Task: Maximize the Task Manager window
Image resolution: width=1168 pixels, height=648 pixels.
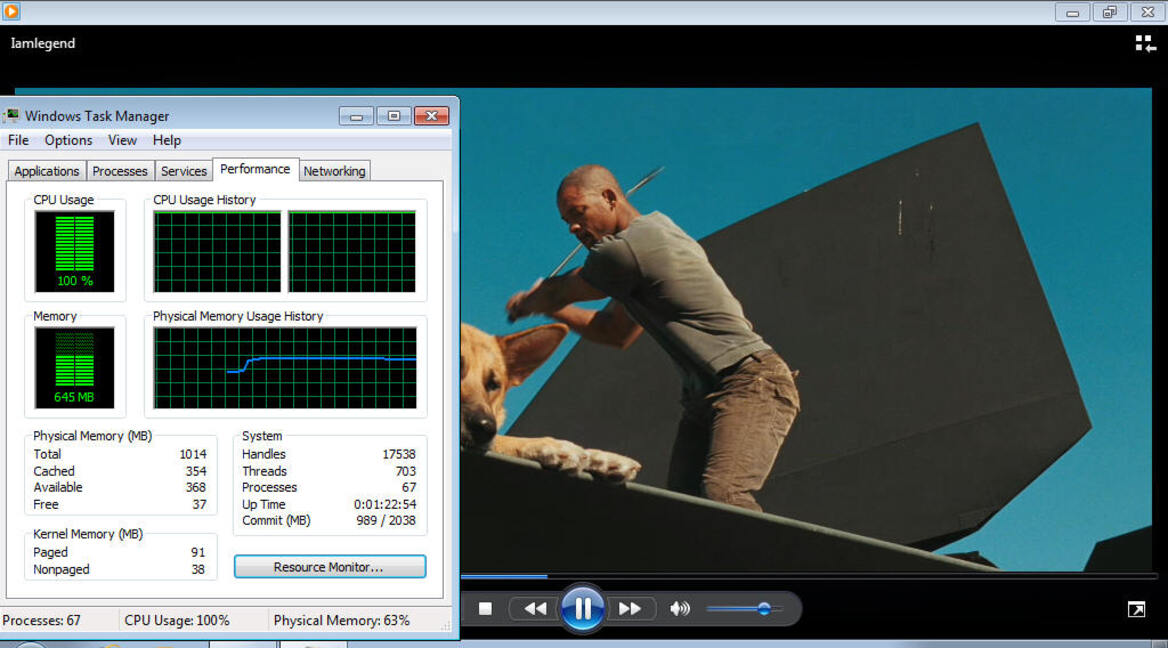Action: point(393,116)
